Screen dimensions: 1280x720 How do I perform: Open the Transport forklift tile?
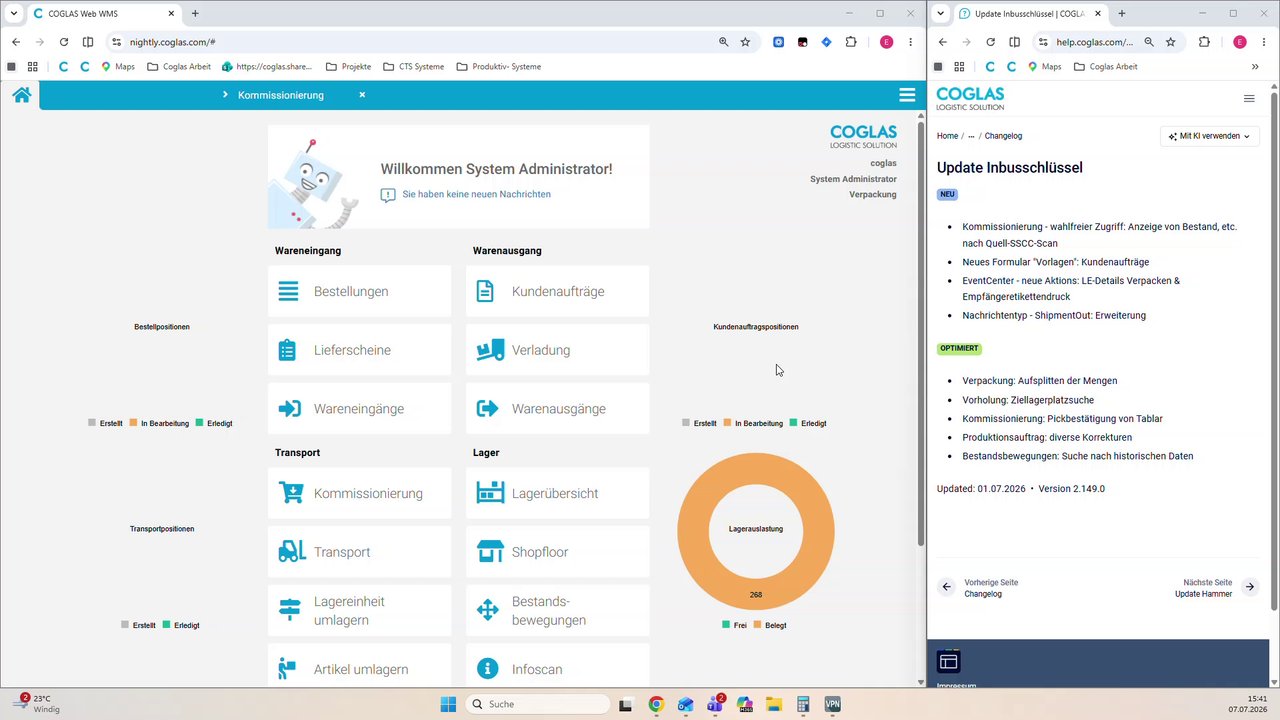(x=359, y=552)
